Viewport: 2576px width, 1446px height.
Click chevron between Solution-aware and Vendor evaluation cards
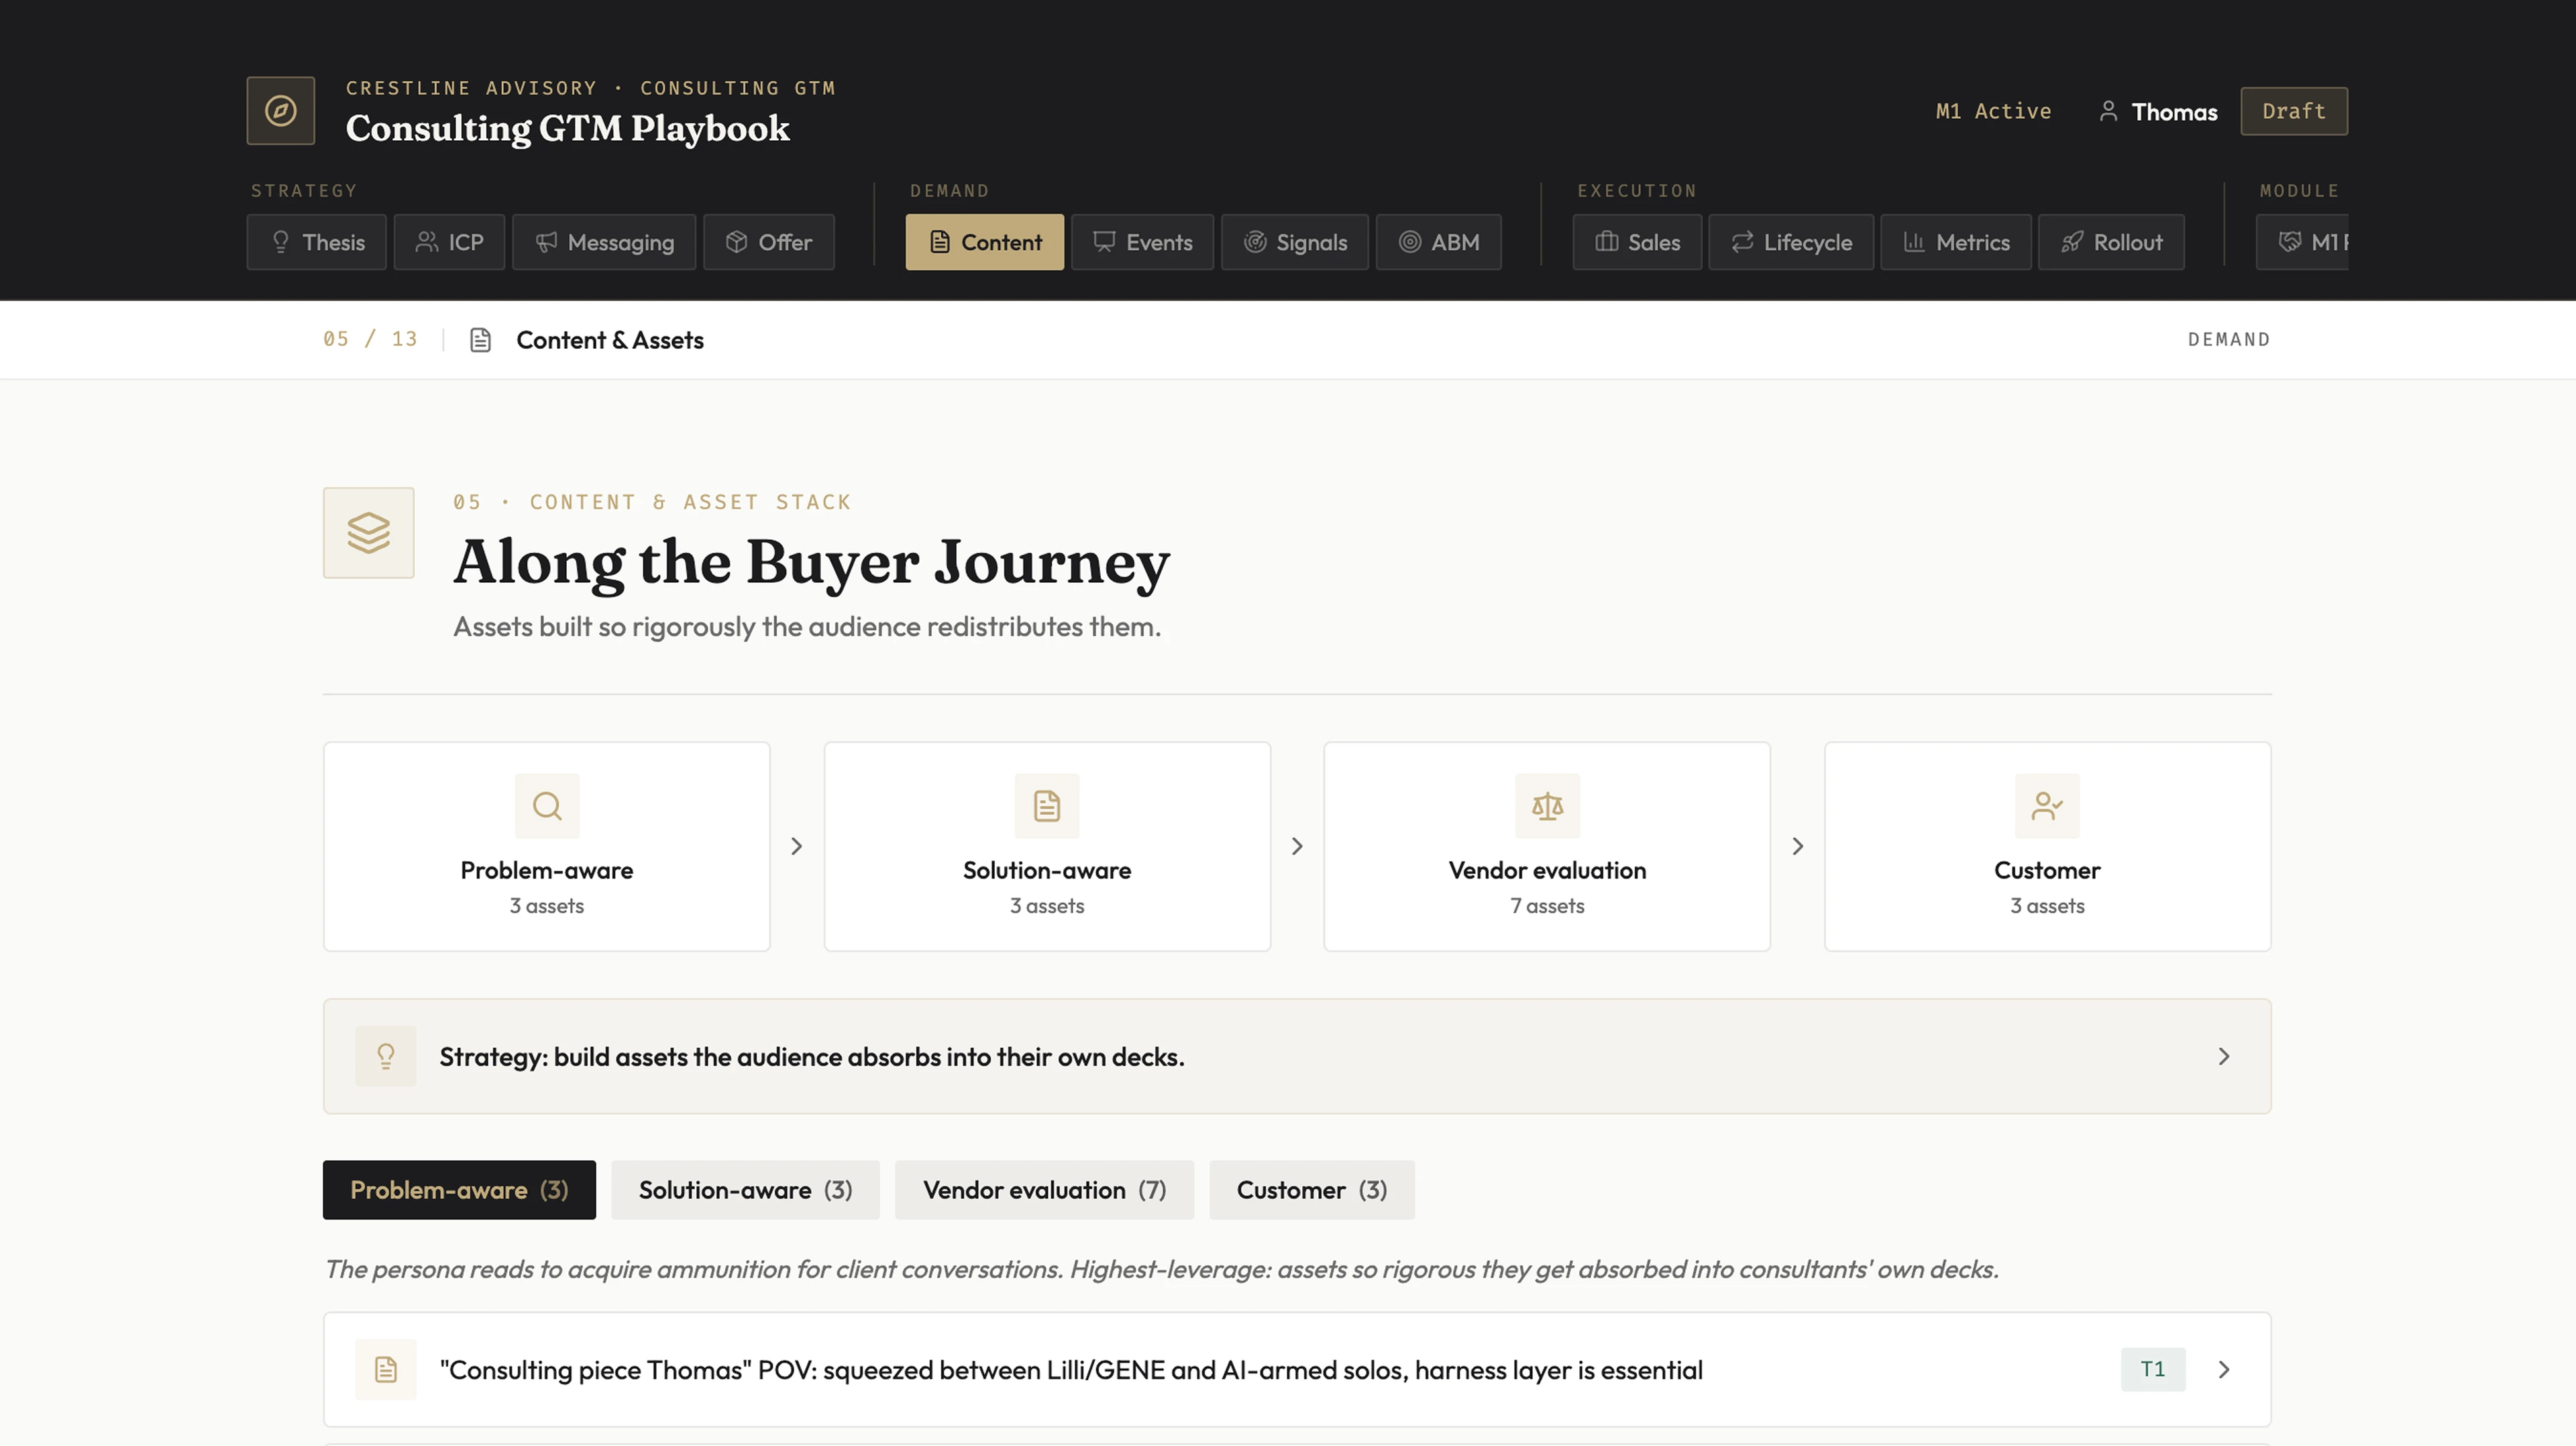(x=1297, y=847)
